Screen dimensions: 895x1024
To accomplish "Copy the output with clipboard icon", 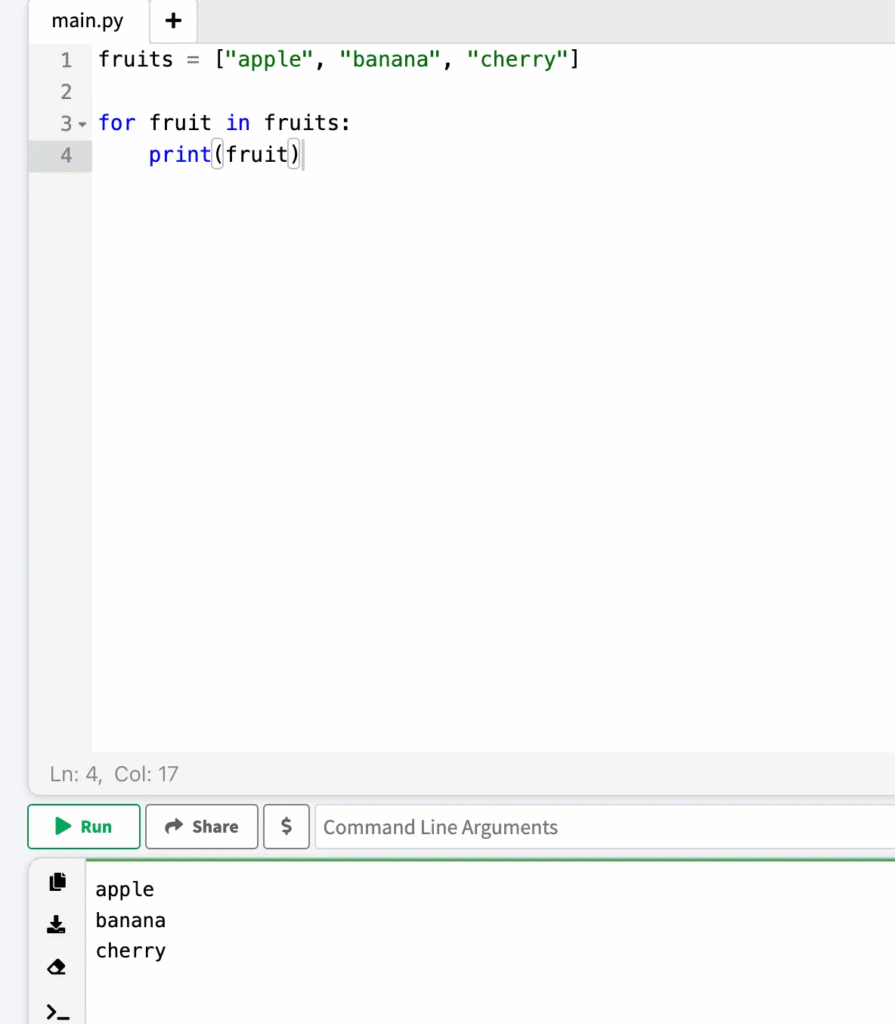I will click(x=57, y=882).
